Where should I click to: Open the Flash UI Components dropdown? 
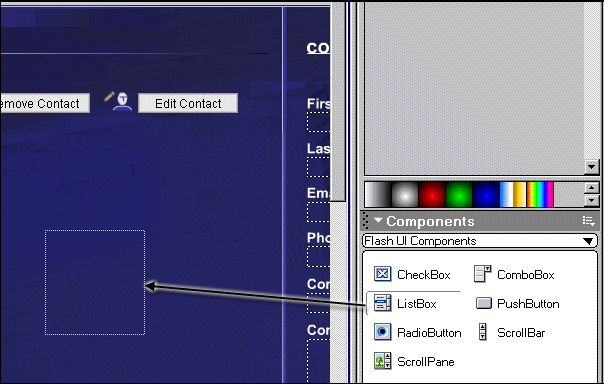click(480, 241)
